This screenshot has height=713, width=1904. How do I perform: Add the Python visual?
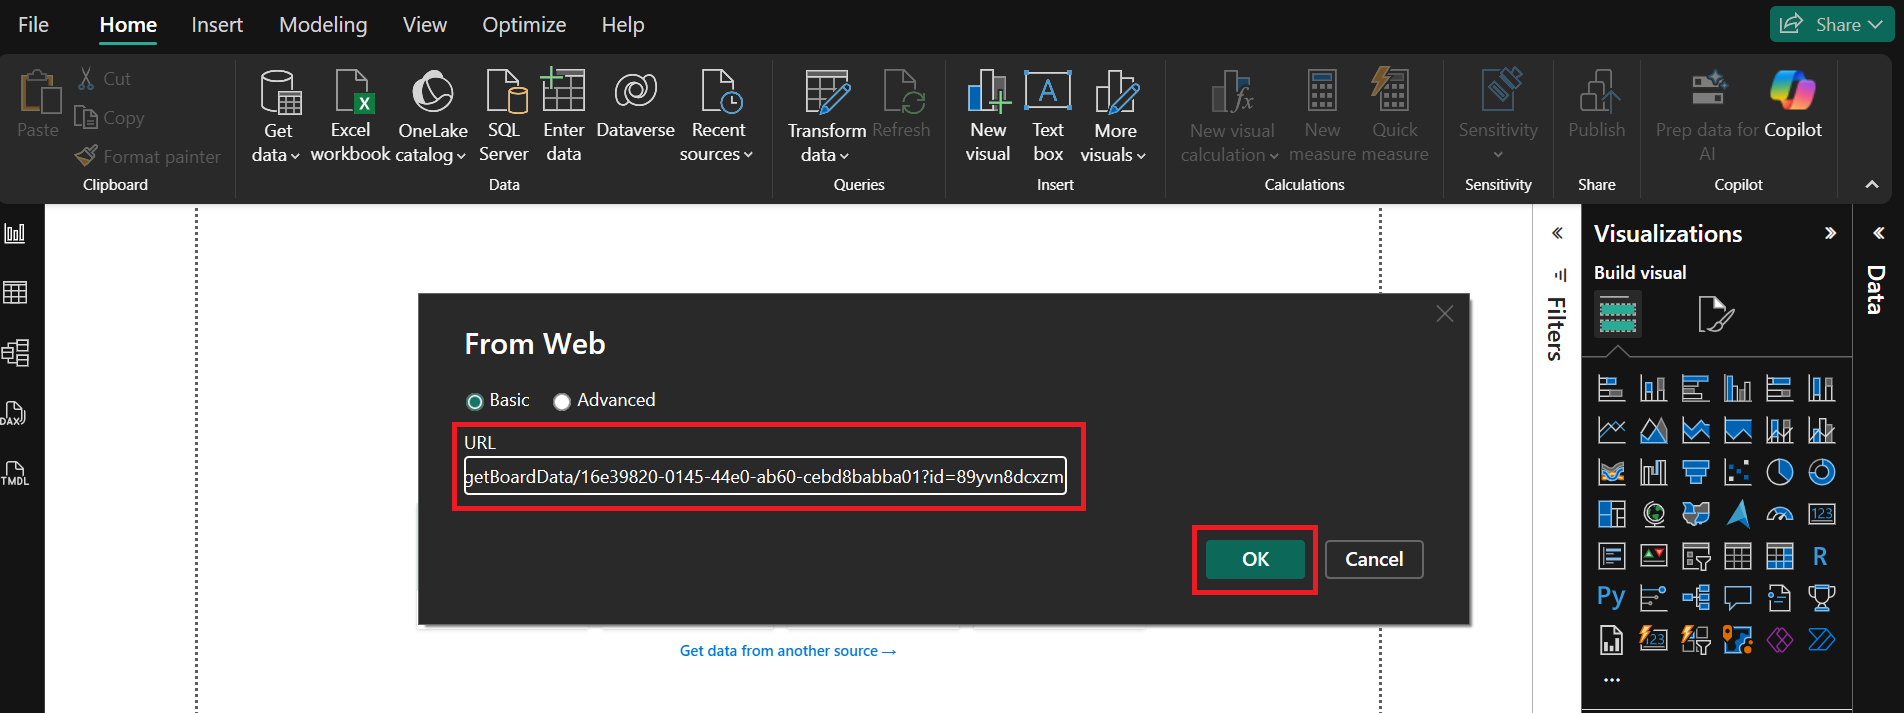pyautogui.click(x=1611, y=597)
